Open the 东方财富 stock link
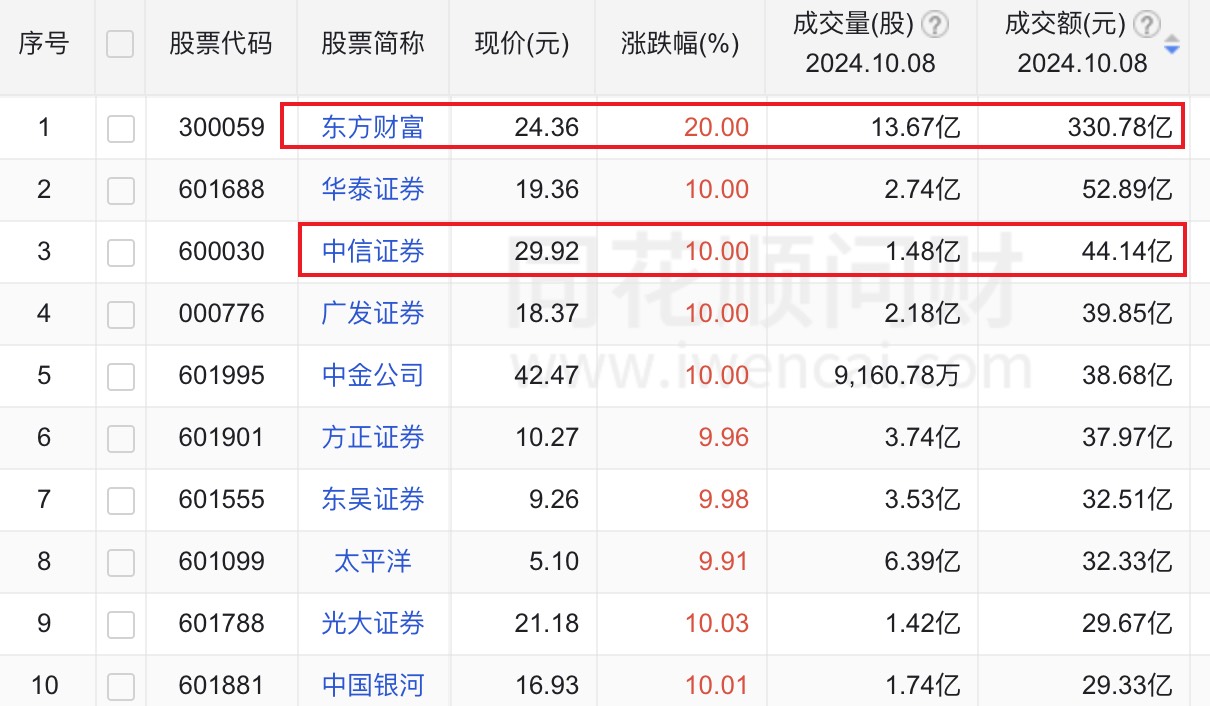This screenshot has width=1210, height=706. [373, 128]
